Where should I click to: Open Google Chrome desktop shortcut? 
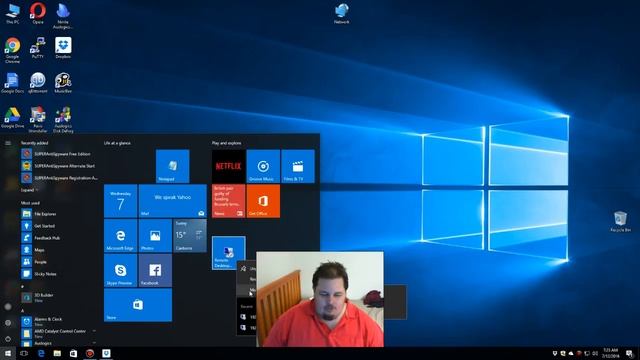click(x=12, y=50)
